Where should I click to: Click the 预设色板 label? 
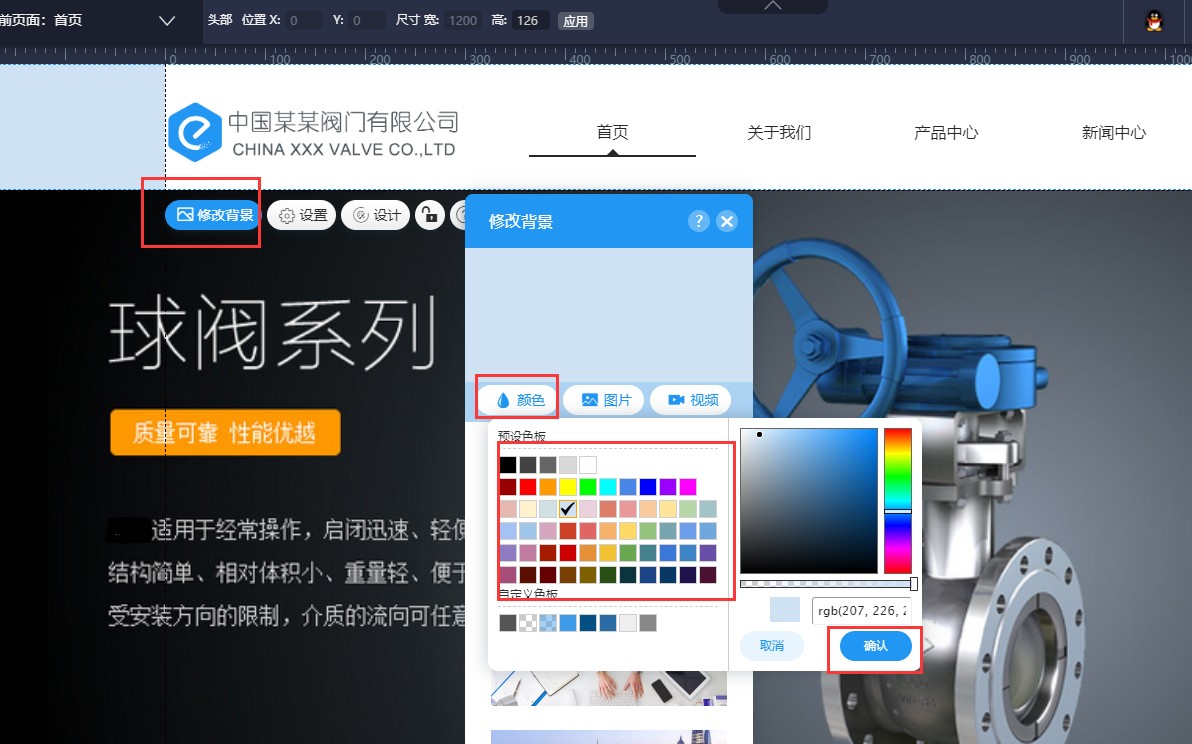click(522, 436)
